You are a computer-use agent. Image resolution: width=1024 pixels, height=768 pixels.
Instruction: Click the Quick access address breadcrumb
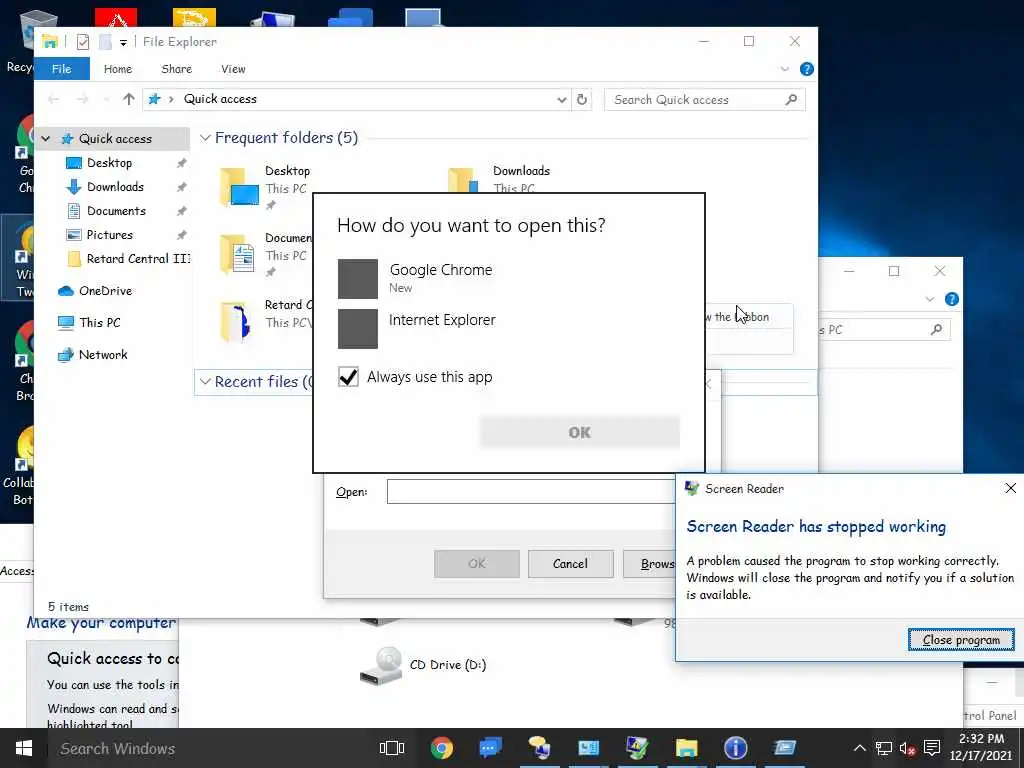coord(220,99)
